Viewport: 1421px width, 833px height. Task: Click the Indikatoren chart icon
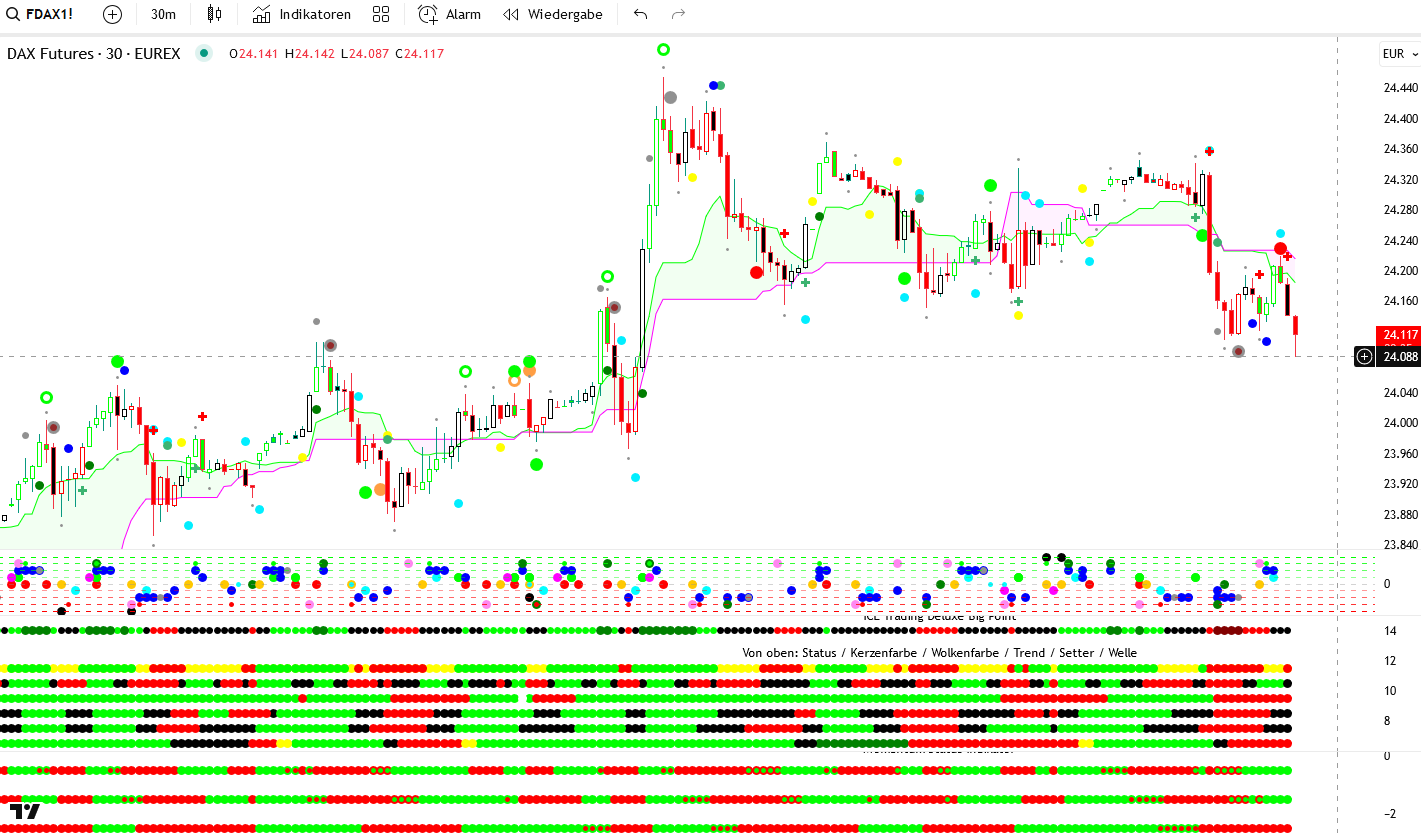point(261,14)
